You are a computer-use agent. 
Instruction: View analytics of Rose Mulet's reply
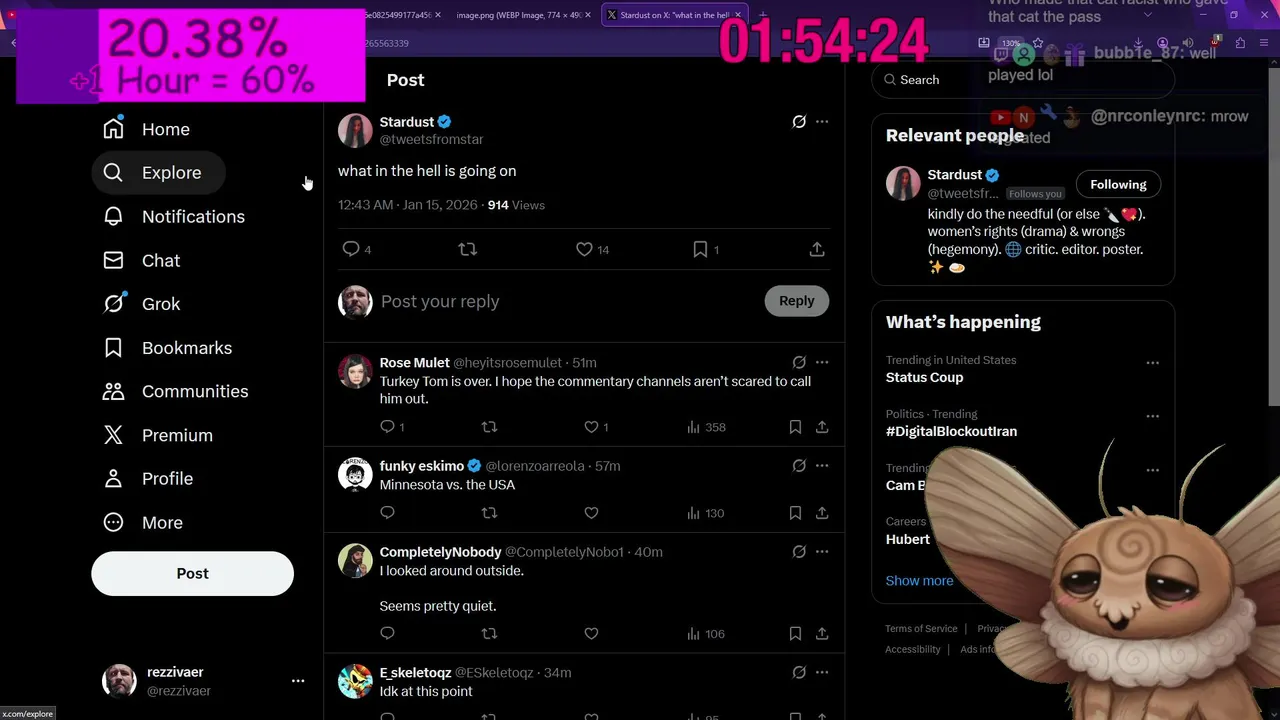pyautogui.click(x=706, y=427)
